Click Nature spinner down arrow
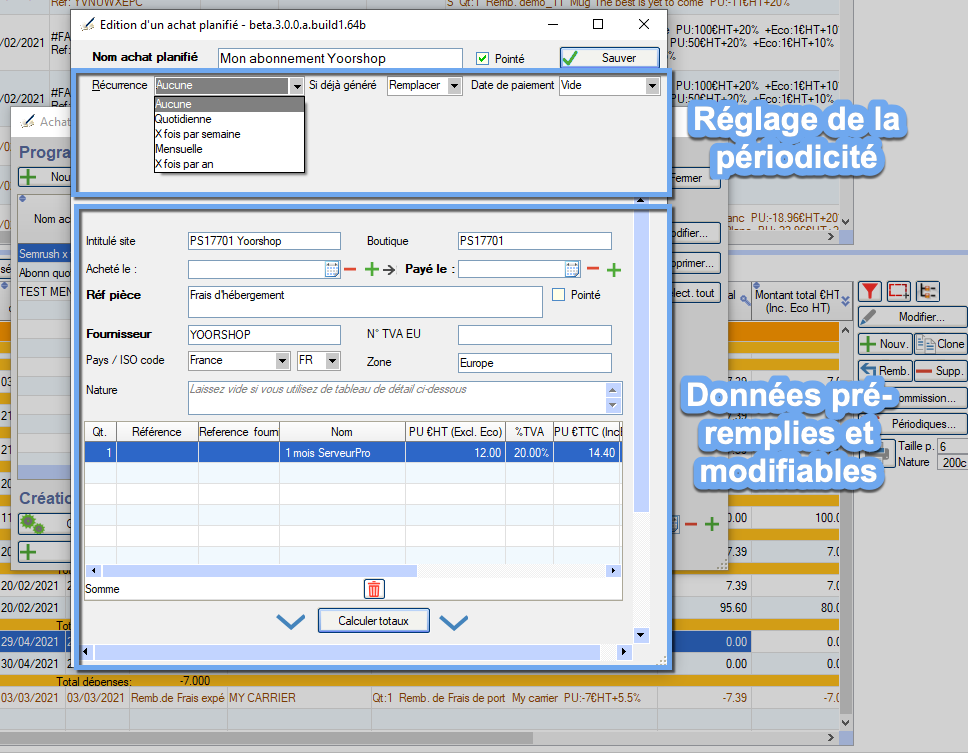Screen dimensions: 968x753 click(613, 406)
